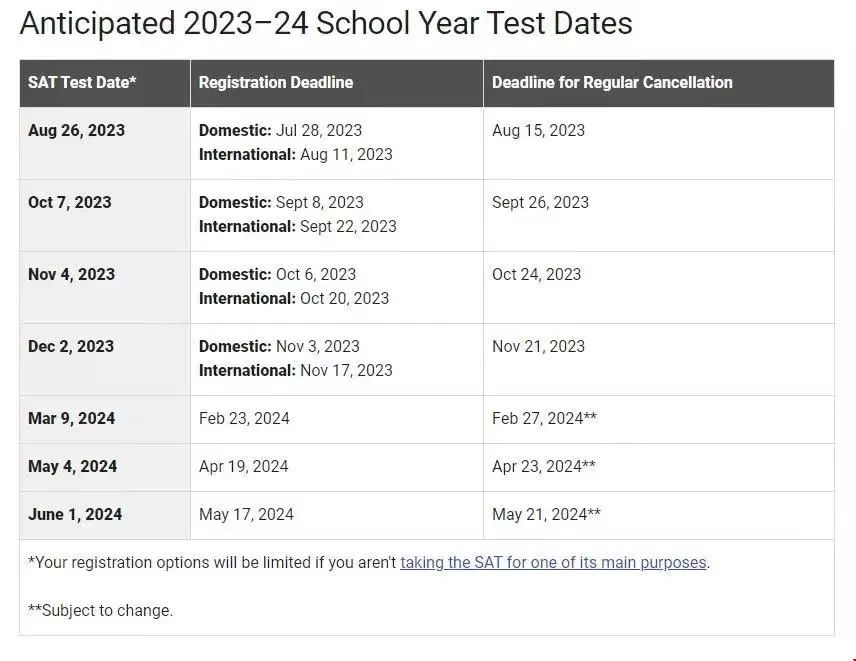
Task: Select the Mar 9, 2024 test date cell
Action: (x=105, y=419)
